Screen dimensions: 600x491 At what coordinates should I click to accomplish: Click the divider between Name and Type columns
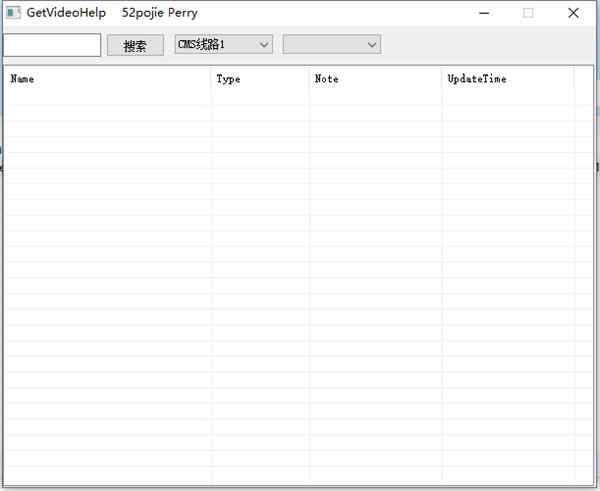click(x=211, y=79)
